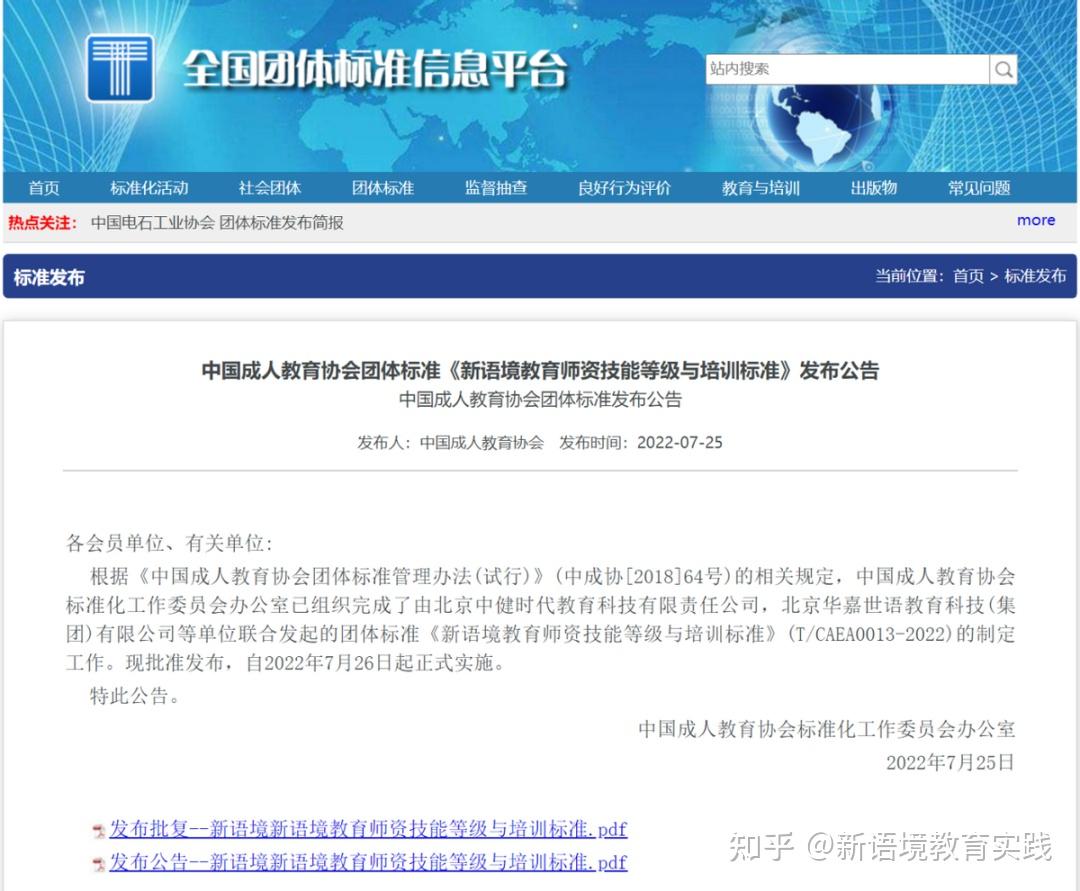This screenshot has width=1080, height=891.
Task: Click PDF icon beside 发布公告 link
Action: 99,864
